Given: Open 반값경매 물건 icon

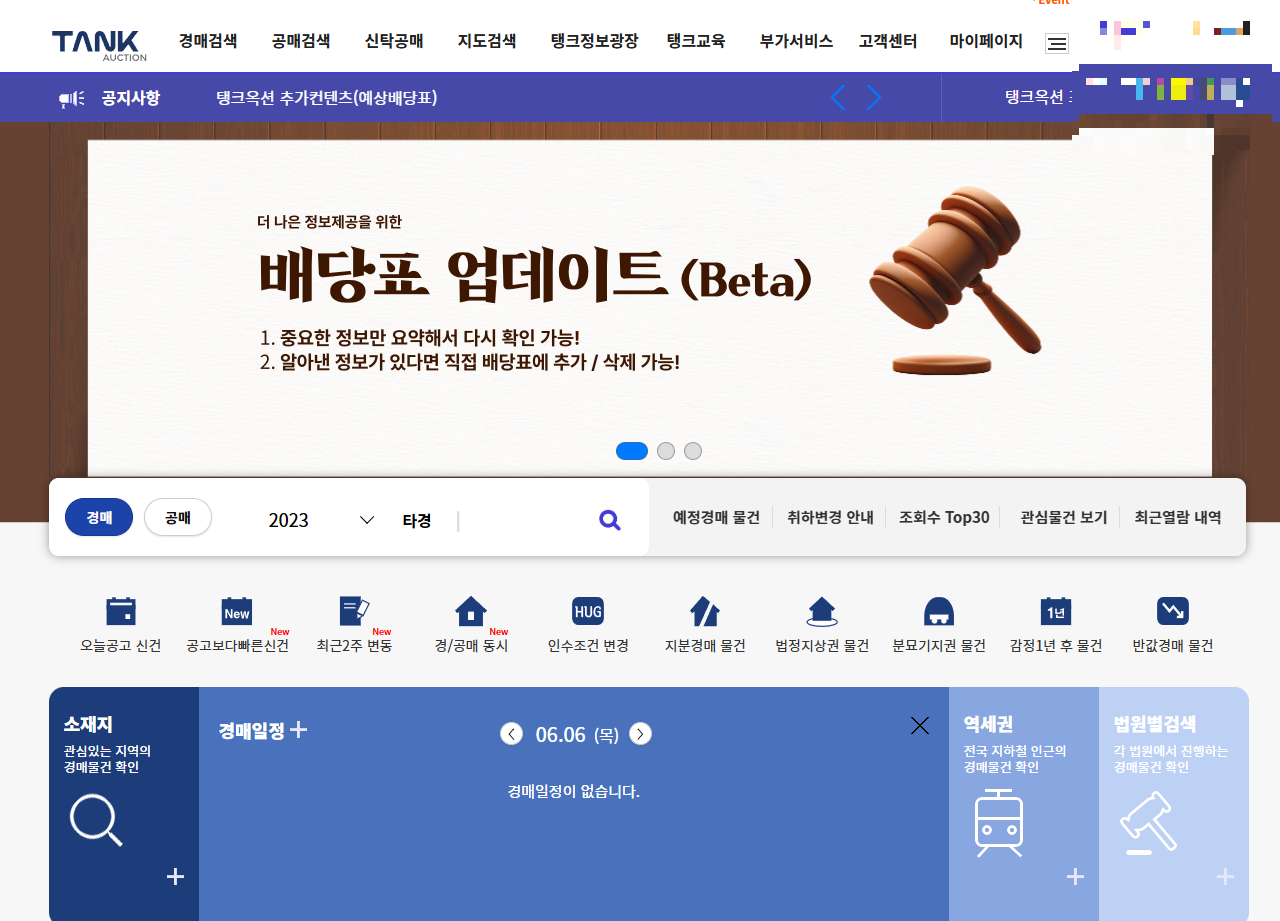Looking at the screenshot, I should [1173, 611].
